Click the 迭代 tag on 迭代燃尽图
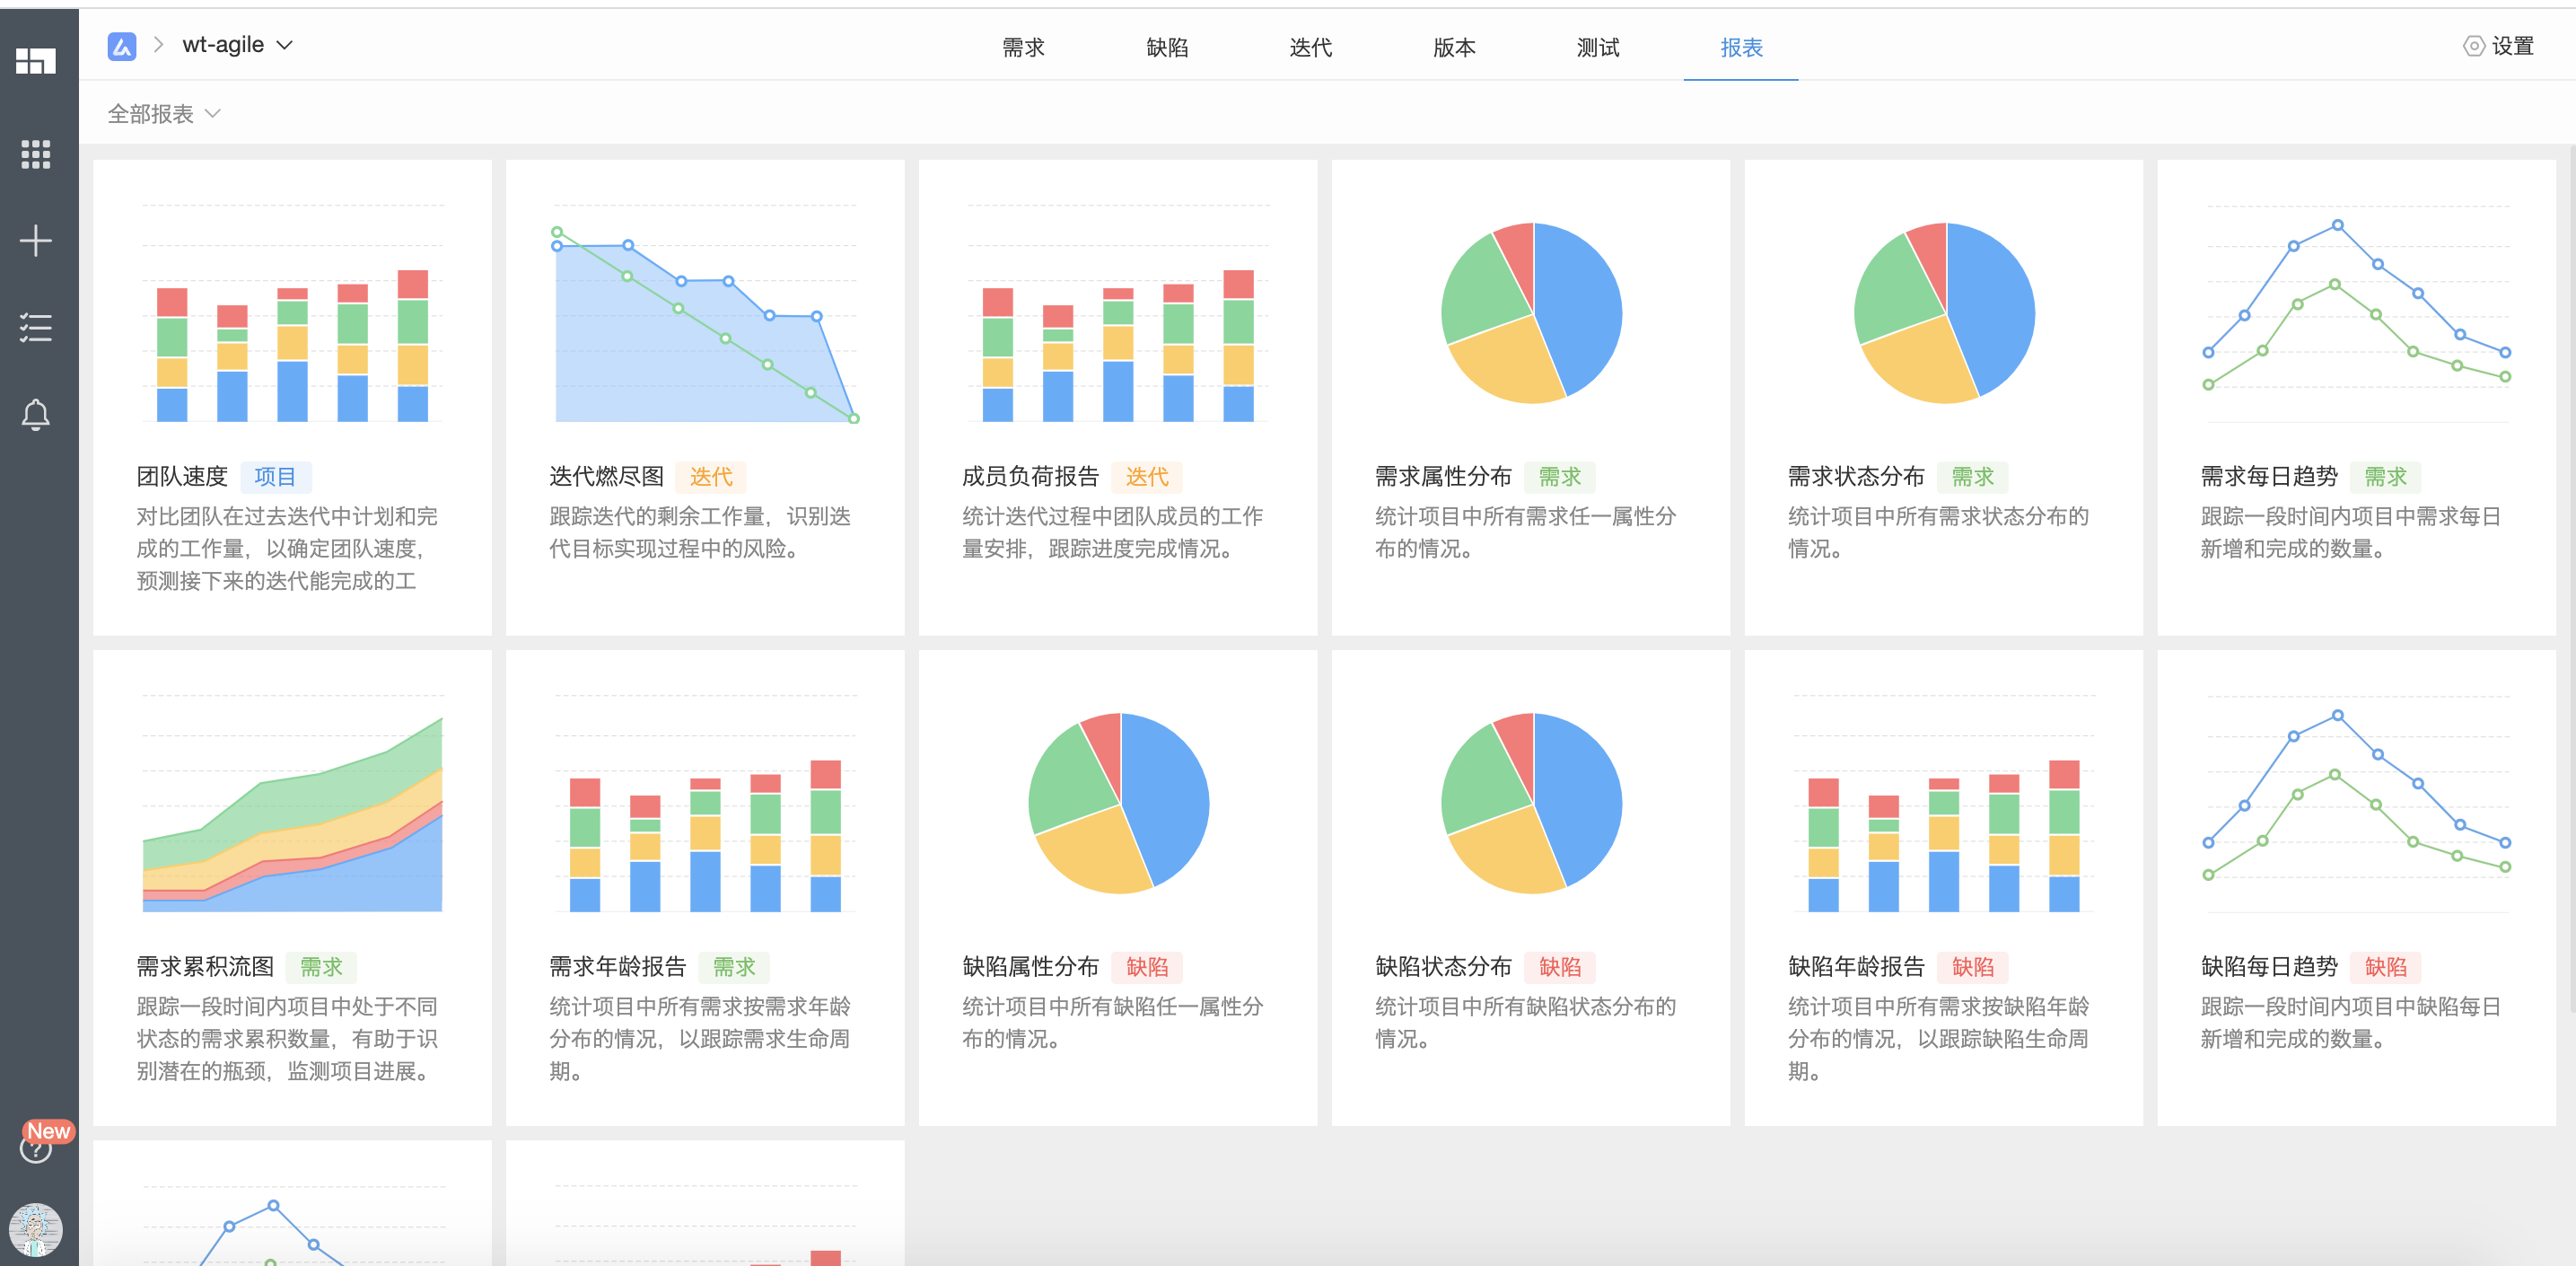The height and width of the screenshot is (1266, 2576). (x=711, y=477)
